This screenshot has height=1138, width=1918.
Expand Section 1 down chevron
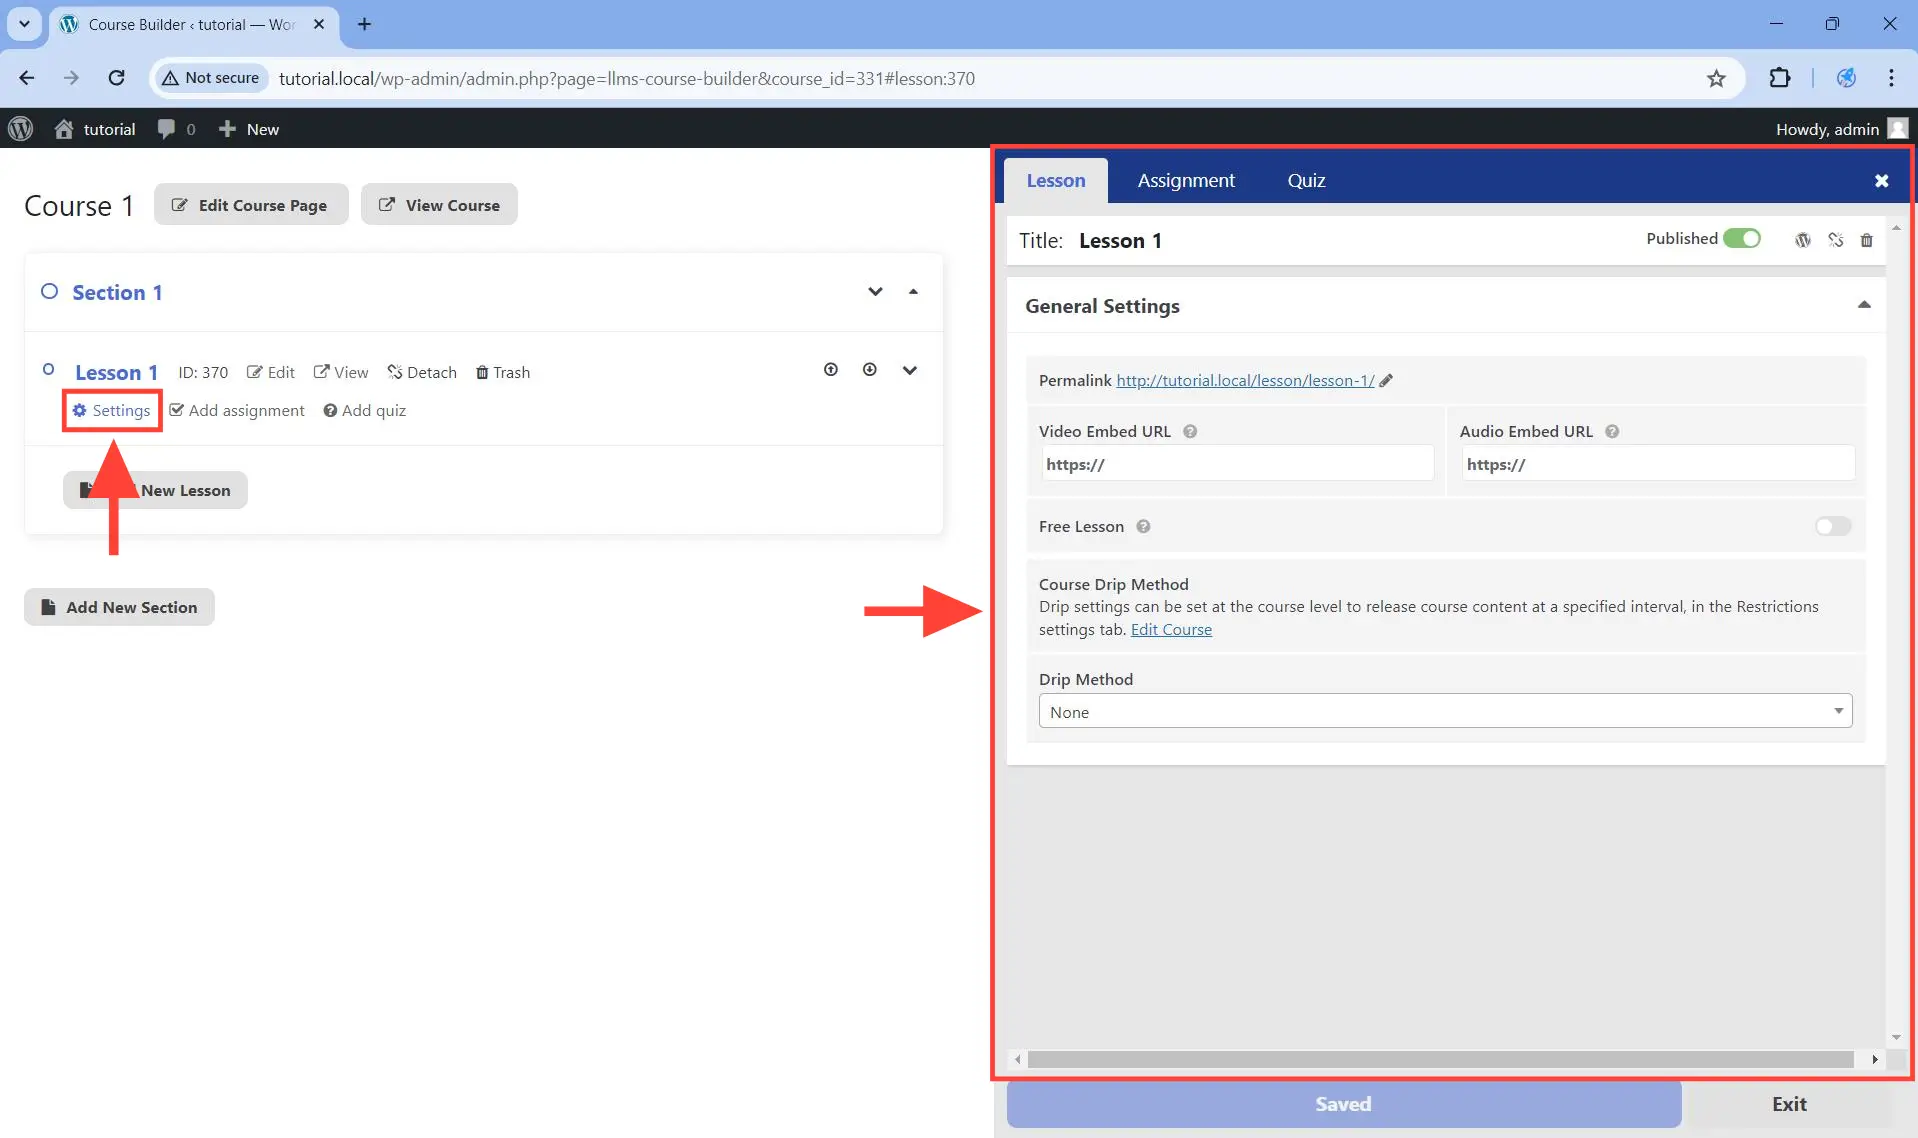pos(875,291)
